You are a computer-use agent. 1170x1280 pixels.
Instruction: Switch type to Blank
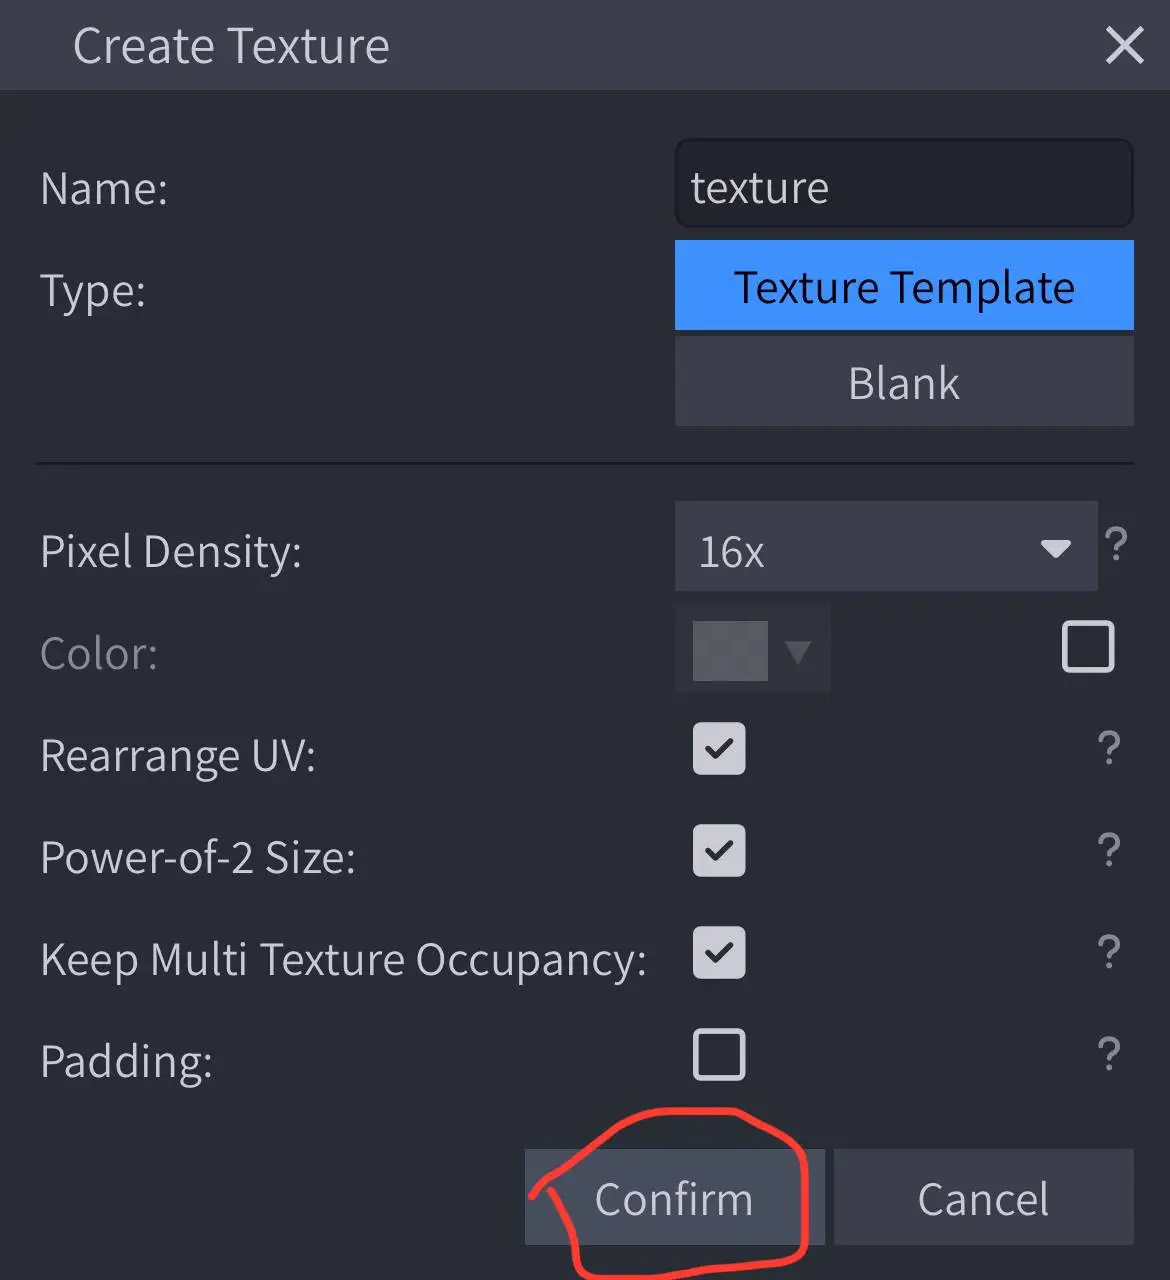point(904,382)
